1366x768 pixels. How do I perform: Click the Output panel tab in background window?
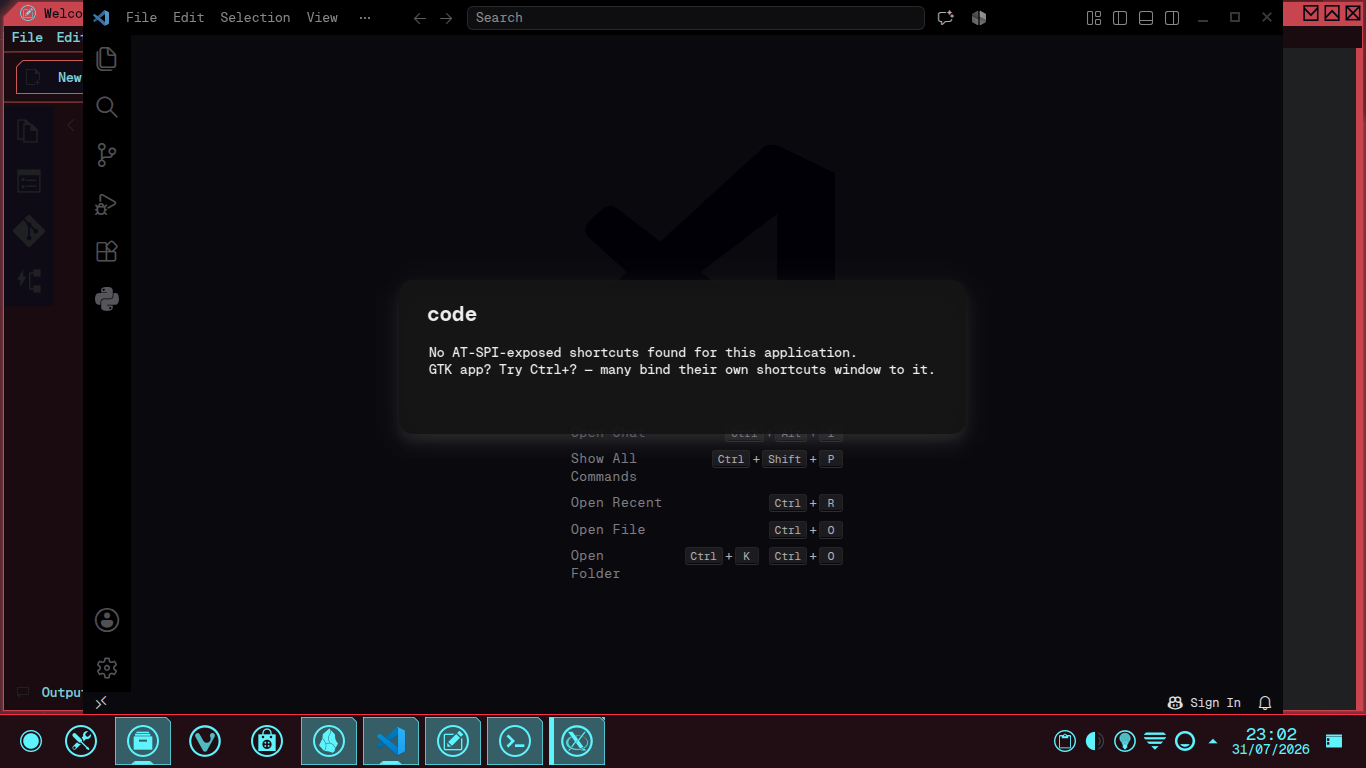point(50,692)
